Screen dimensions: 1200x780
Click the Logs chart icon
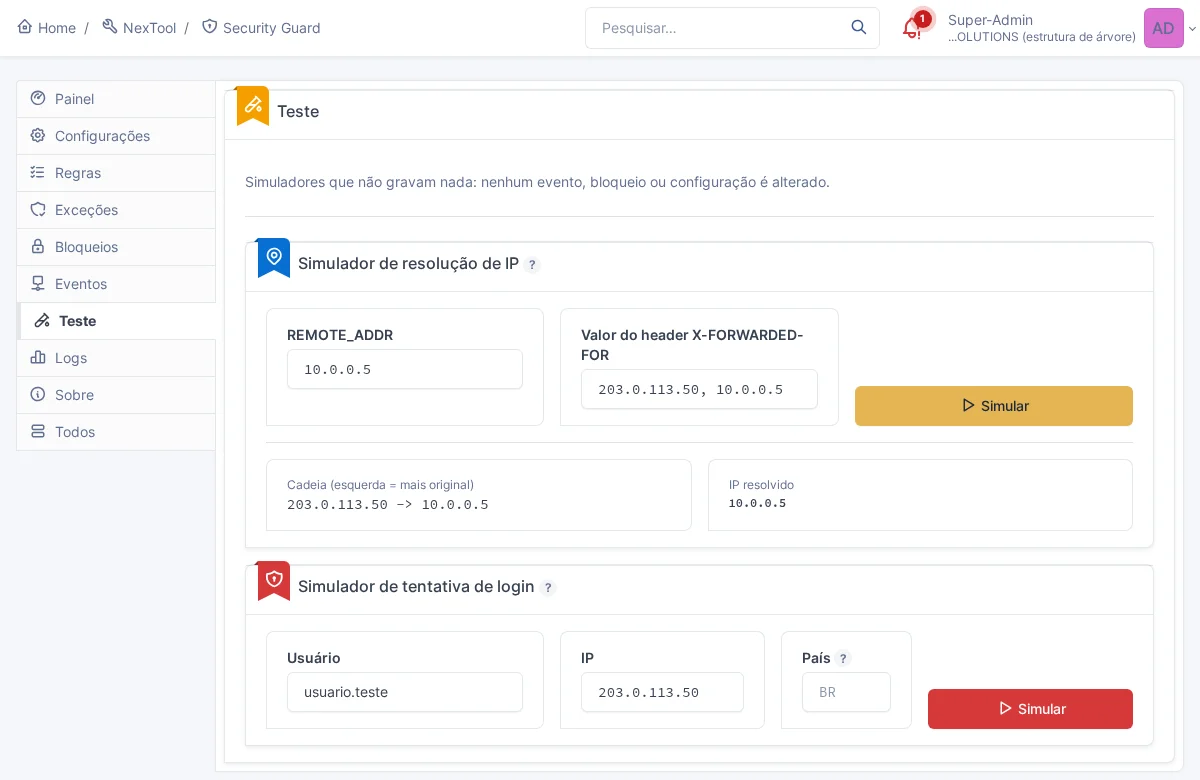pyautogui.click(x=38, y=357)
